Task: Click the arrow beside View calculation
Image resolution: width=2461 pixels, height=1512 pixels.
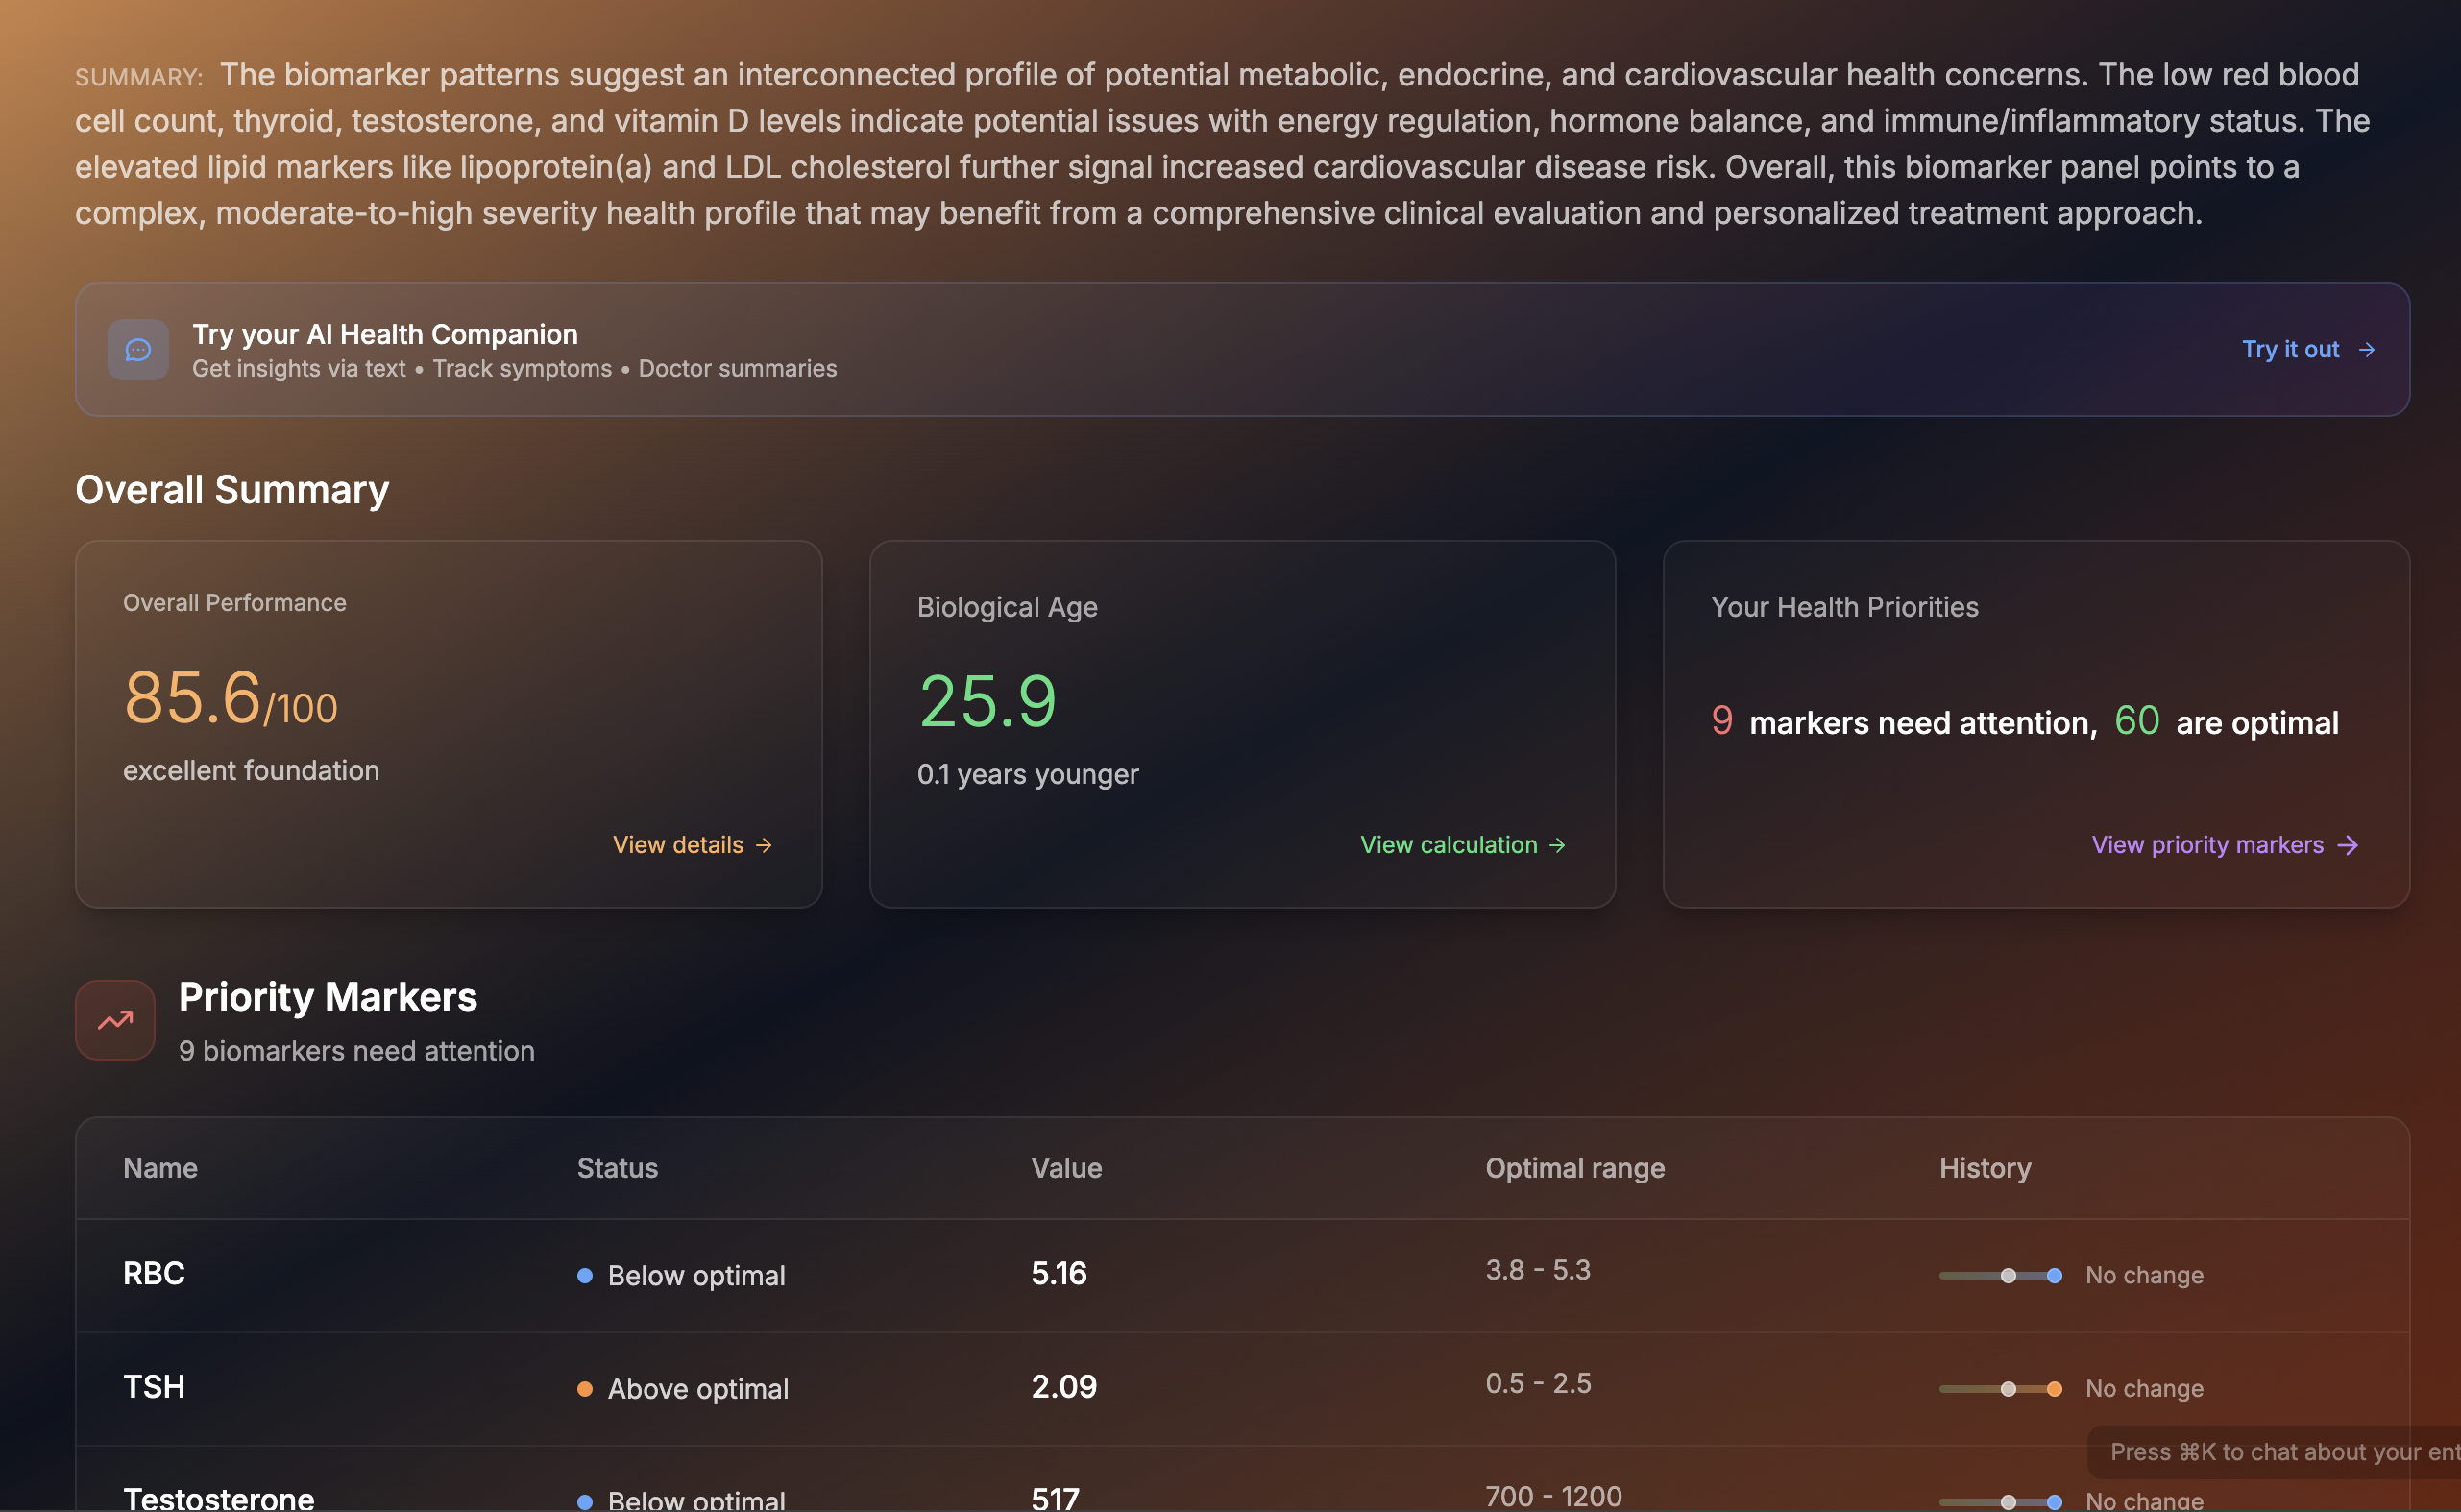Action: tap(1557, 845)
